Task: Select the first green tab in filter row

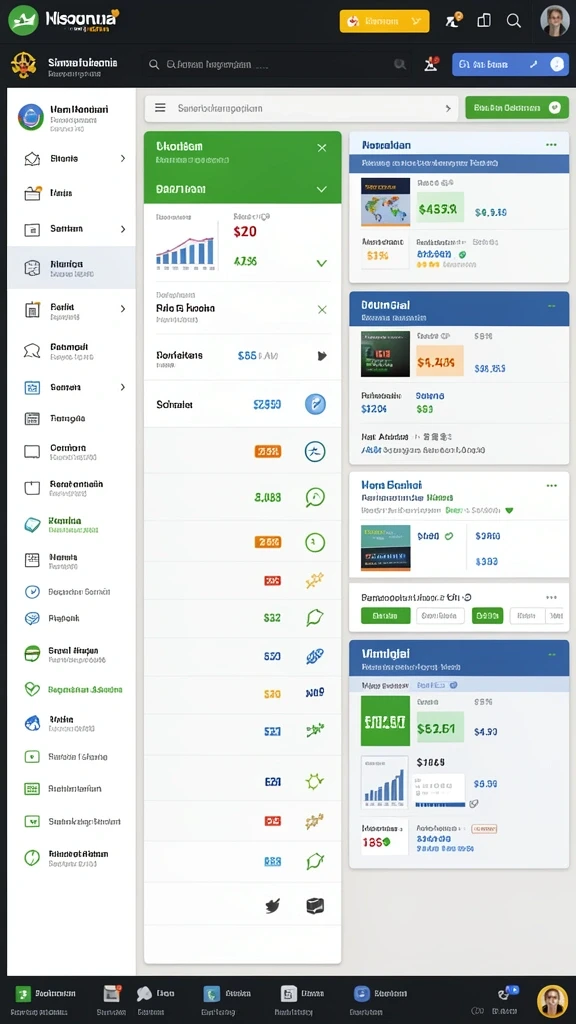Action: [x=385, y=615]
